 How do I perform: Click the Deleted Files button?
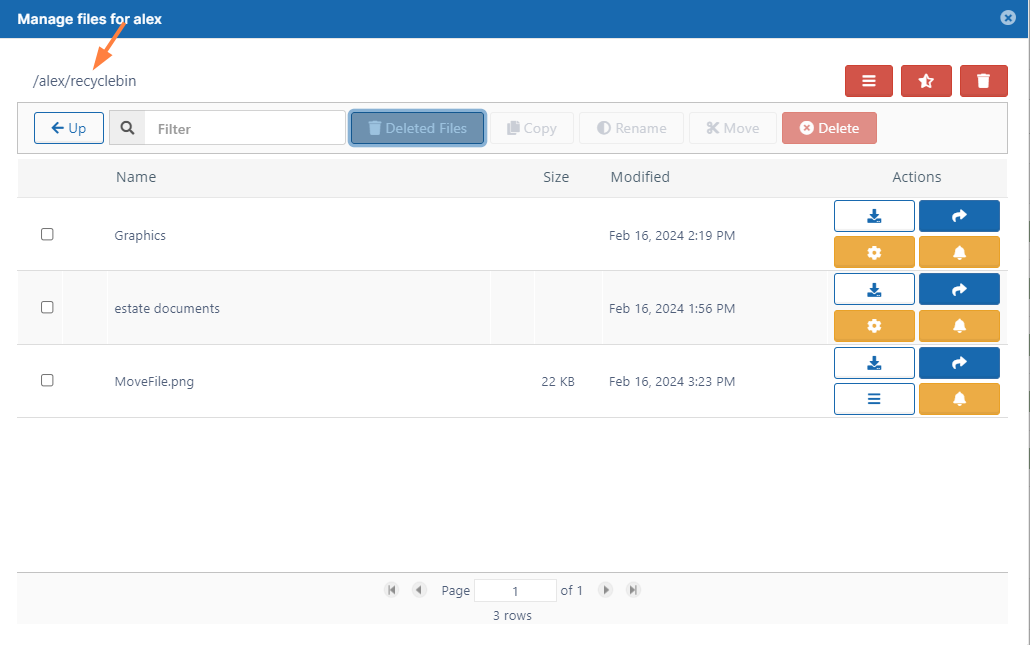pos(417,128)
